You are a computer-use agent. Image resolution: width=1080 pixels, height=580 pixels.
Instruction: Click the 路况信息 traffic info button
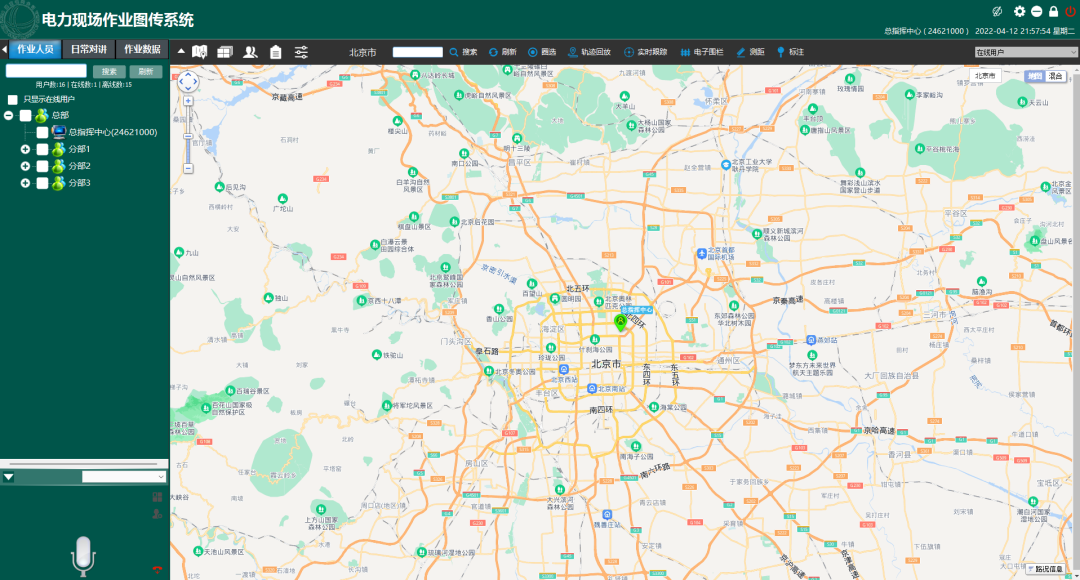(1045, 569)
